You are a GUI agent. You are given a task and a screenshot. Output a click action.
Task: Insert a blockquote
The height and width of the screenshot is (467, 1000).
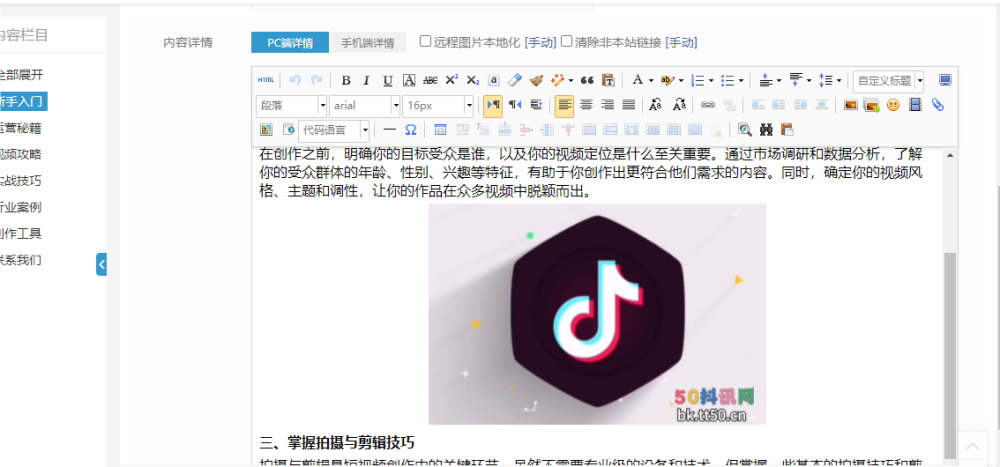(587, 80)
